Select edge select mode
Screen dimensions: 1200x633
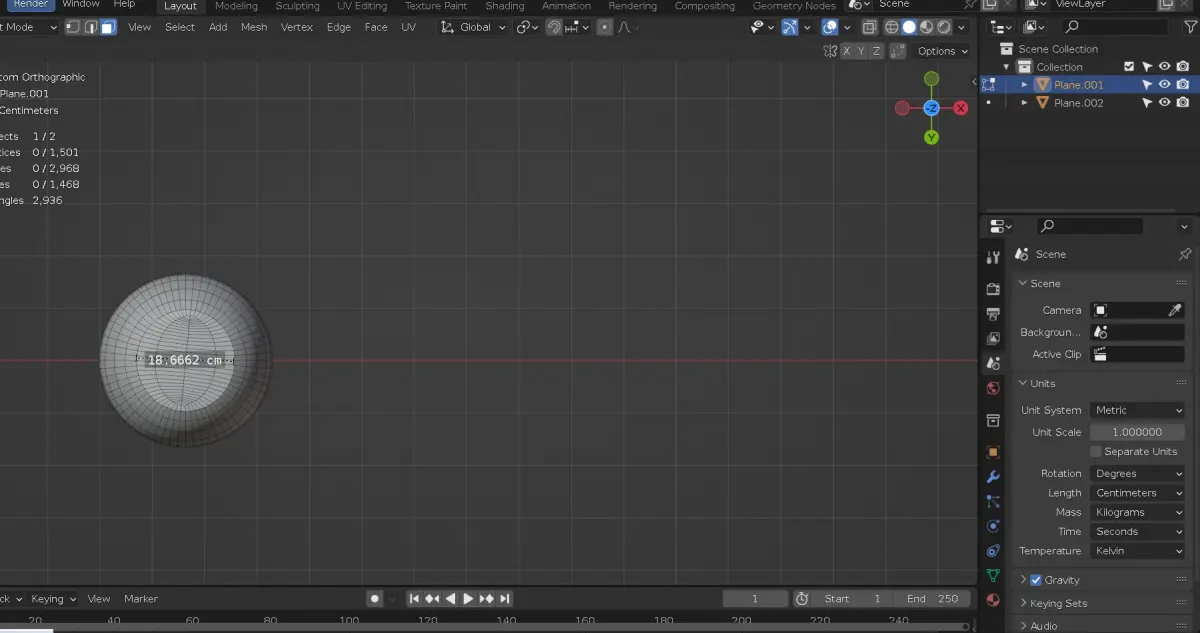90,27
